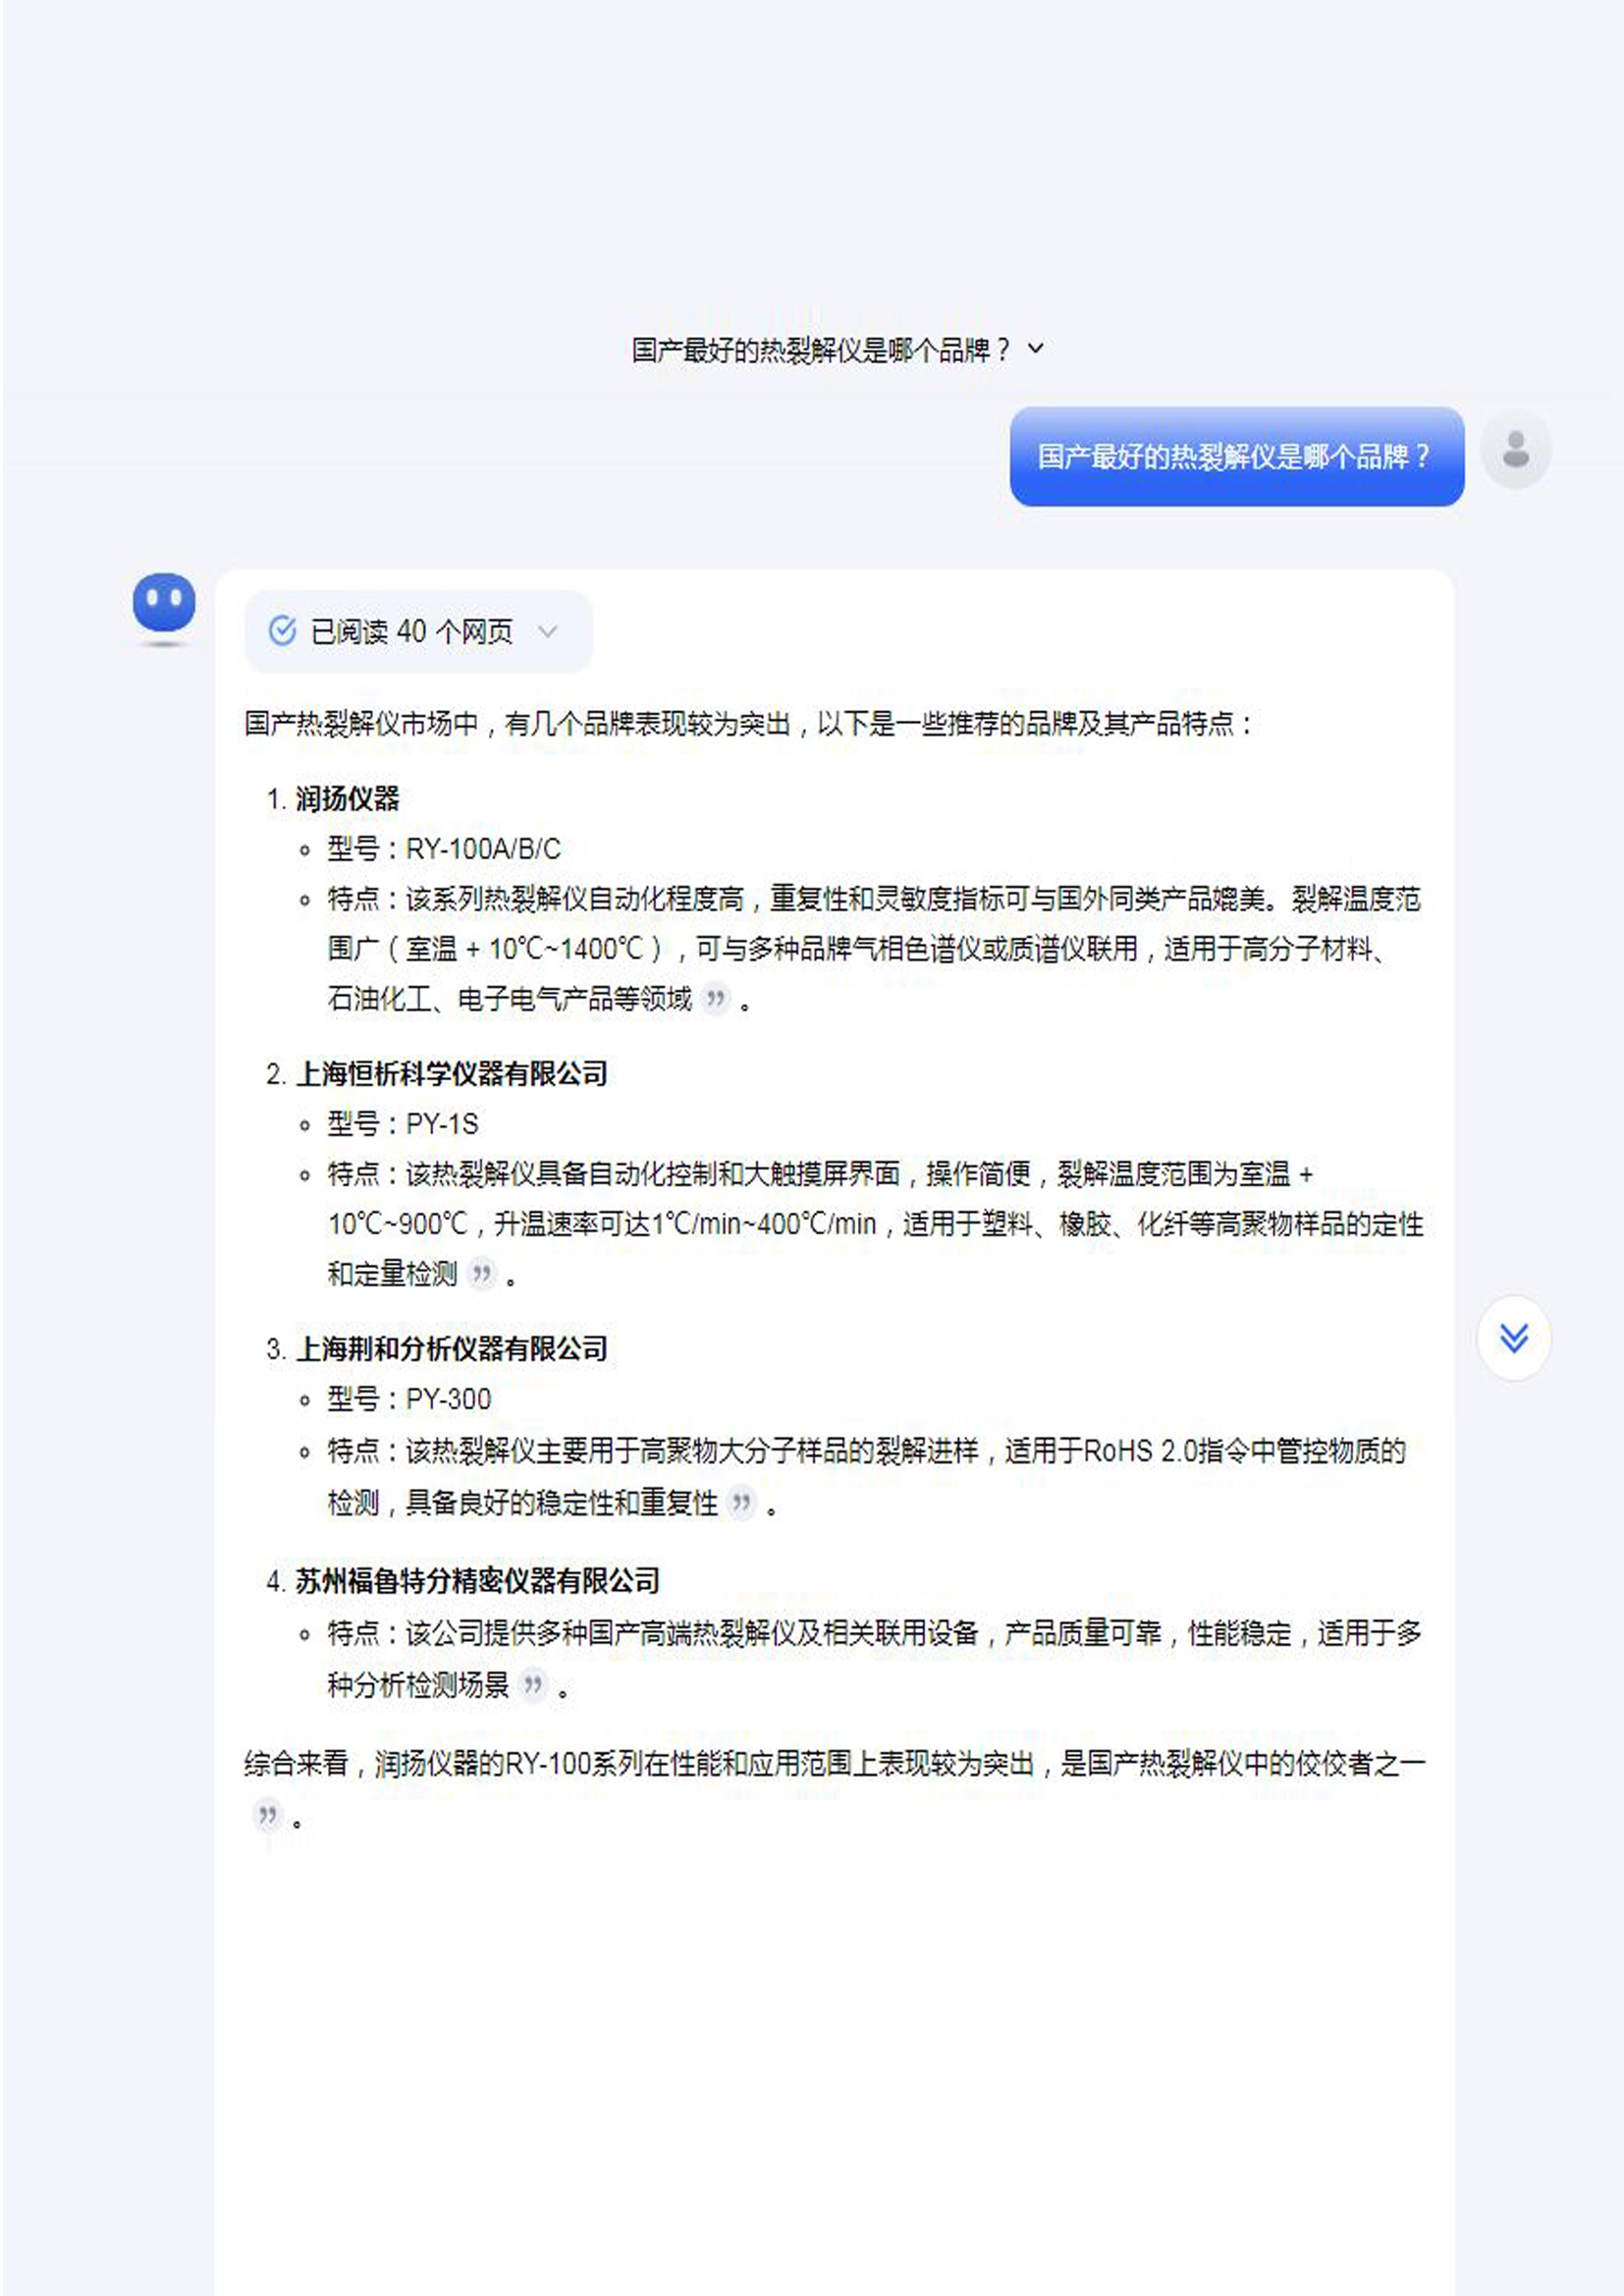Open citation quote icon after 稳定性和重复性
This screenshot has width=1624, height=2296.
tap(741, 1502)
